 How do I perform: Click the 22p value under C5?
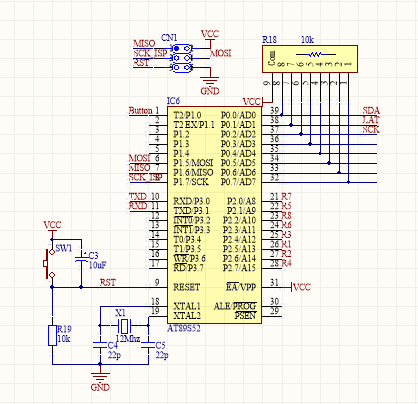pyautogui.click(x=162, y=355)
